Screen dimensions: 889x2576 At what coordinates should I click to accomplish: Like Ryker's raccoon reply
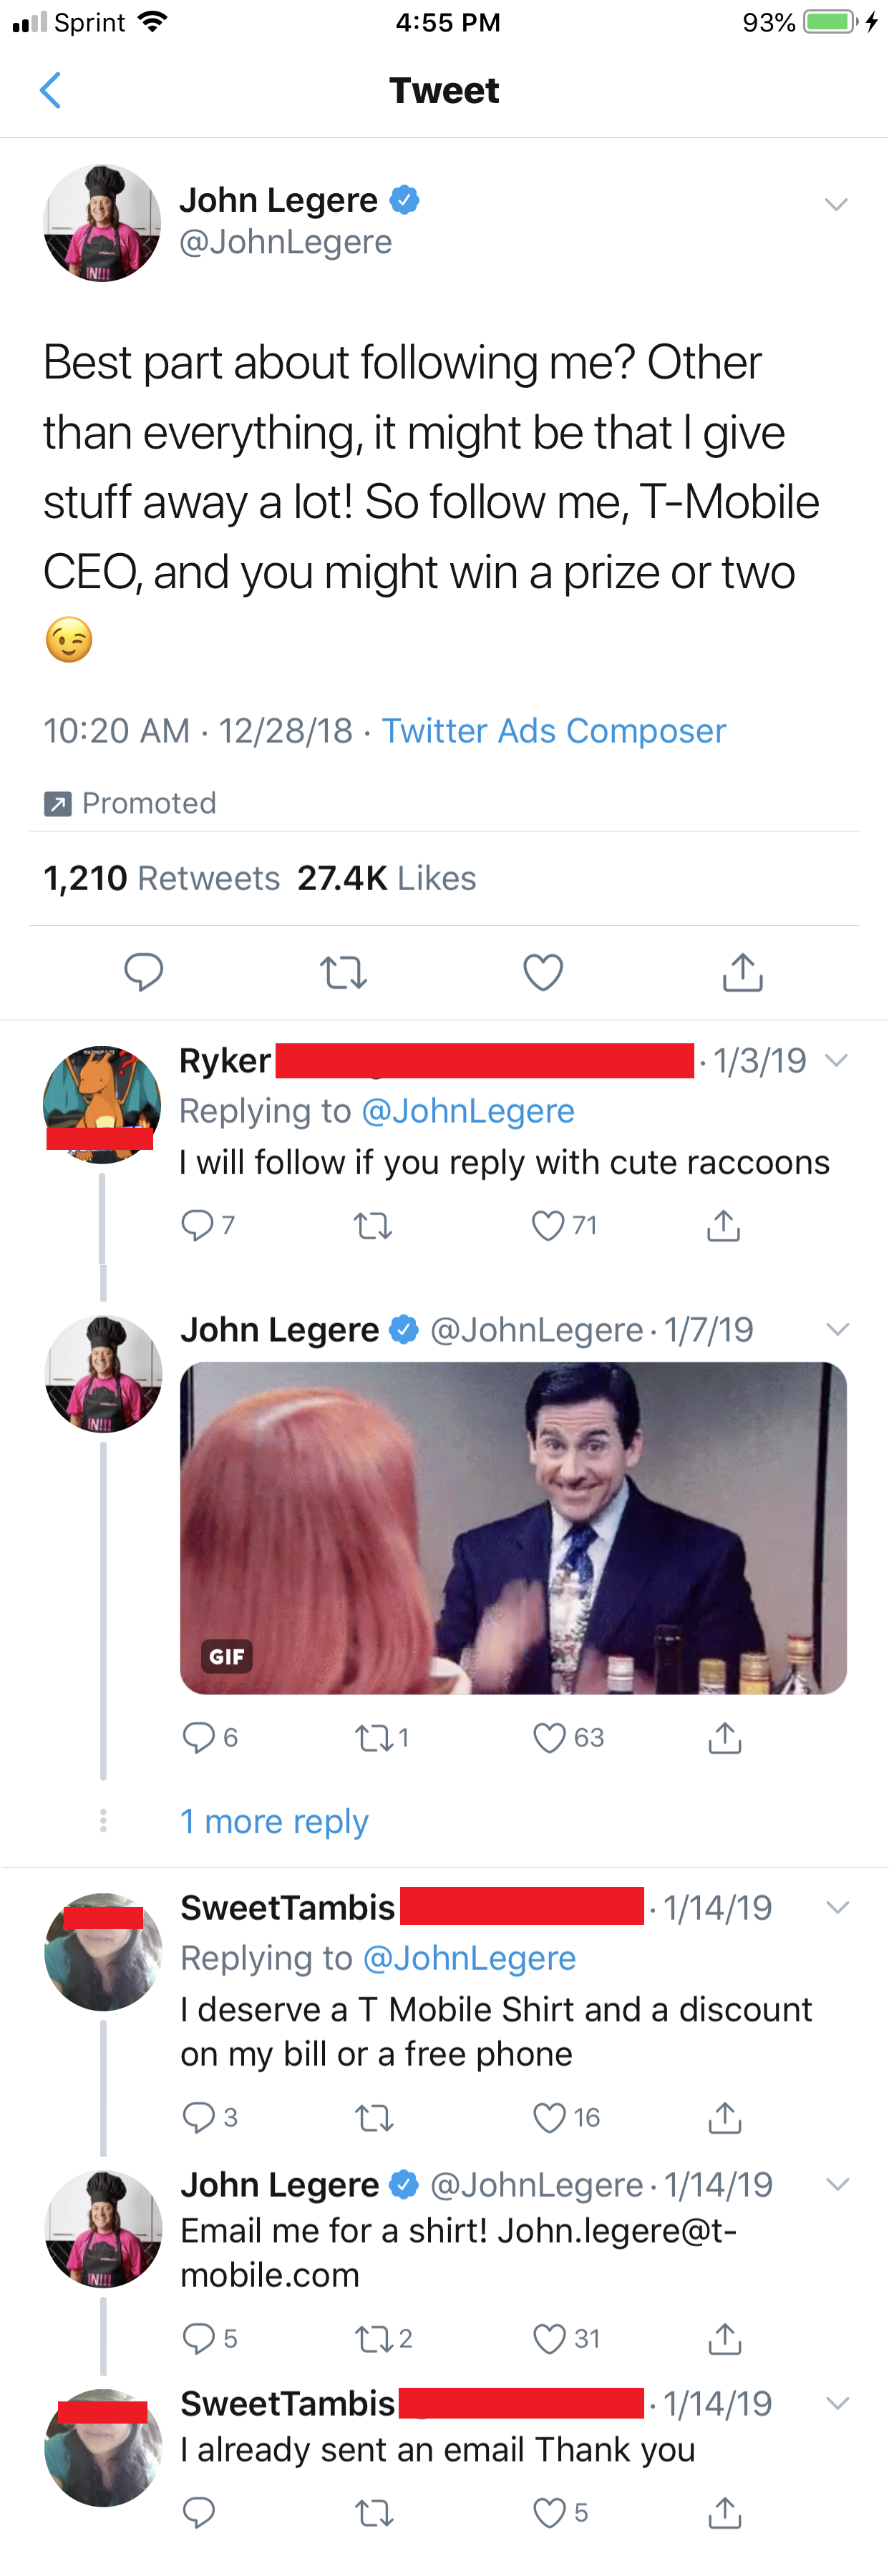click(x=548, y=1224)
